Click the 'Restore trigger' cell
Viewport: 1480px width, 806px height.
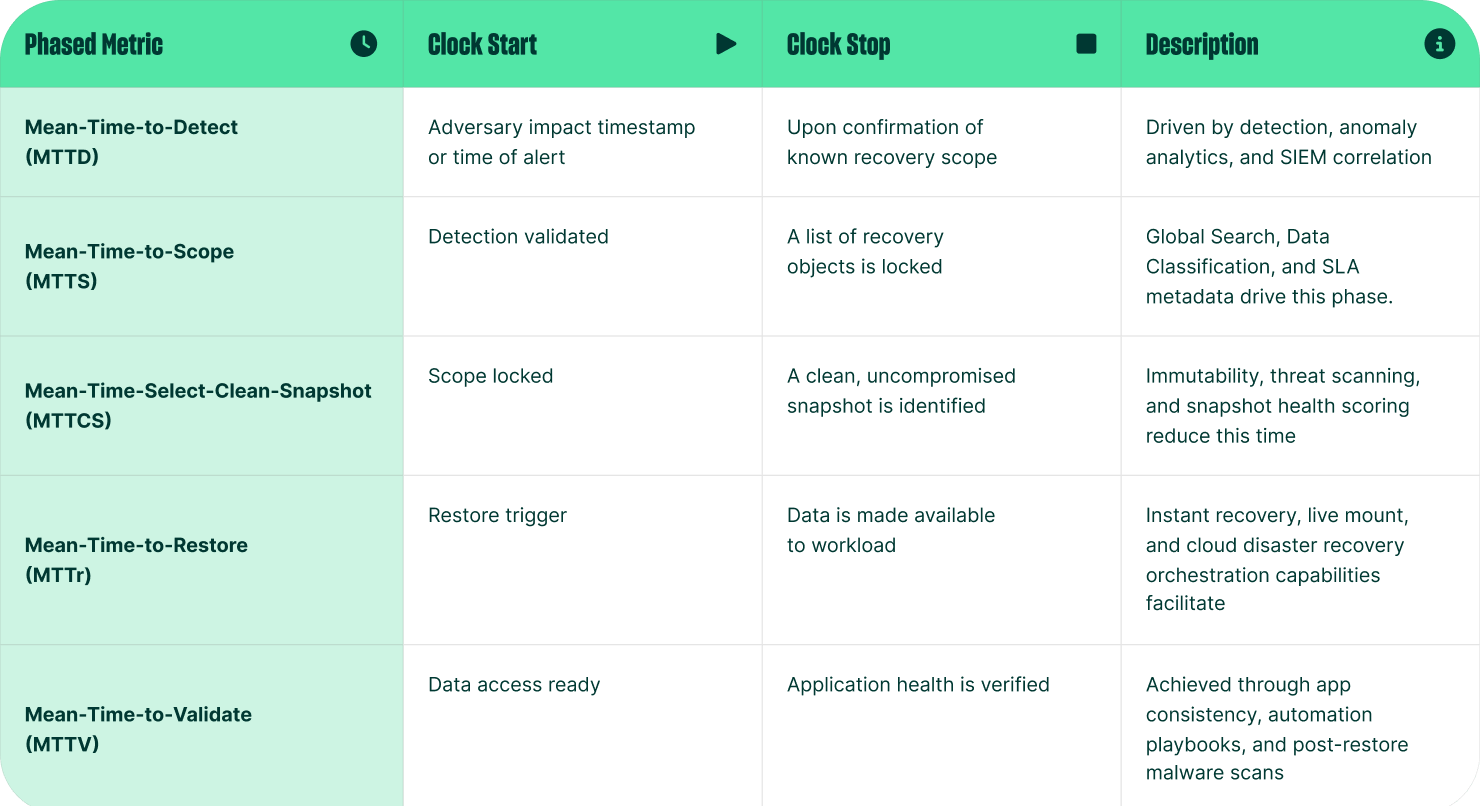[x=497, y=515]
